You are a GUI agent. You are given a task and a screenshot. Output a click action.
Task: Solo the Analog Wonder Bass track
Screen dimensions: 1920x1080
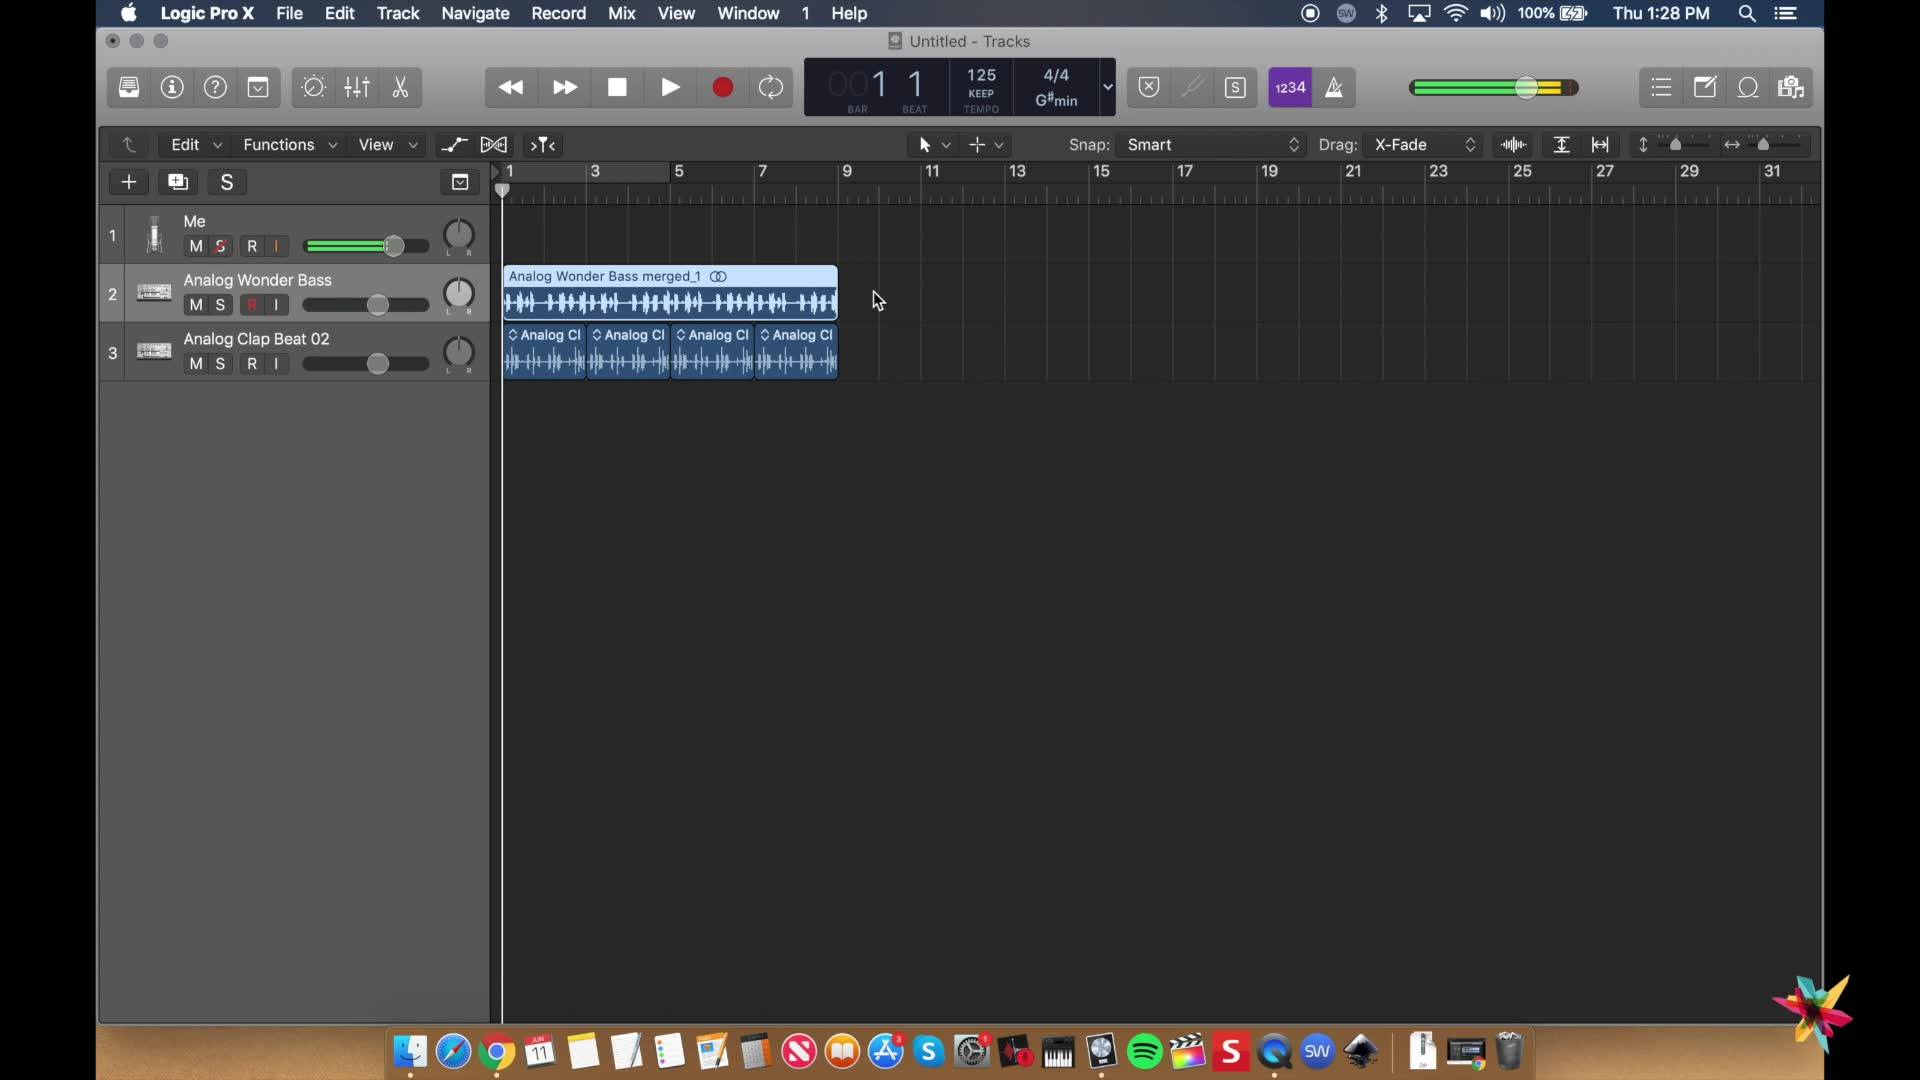tap(221, 305)
